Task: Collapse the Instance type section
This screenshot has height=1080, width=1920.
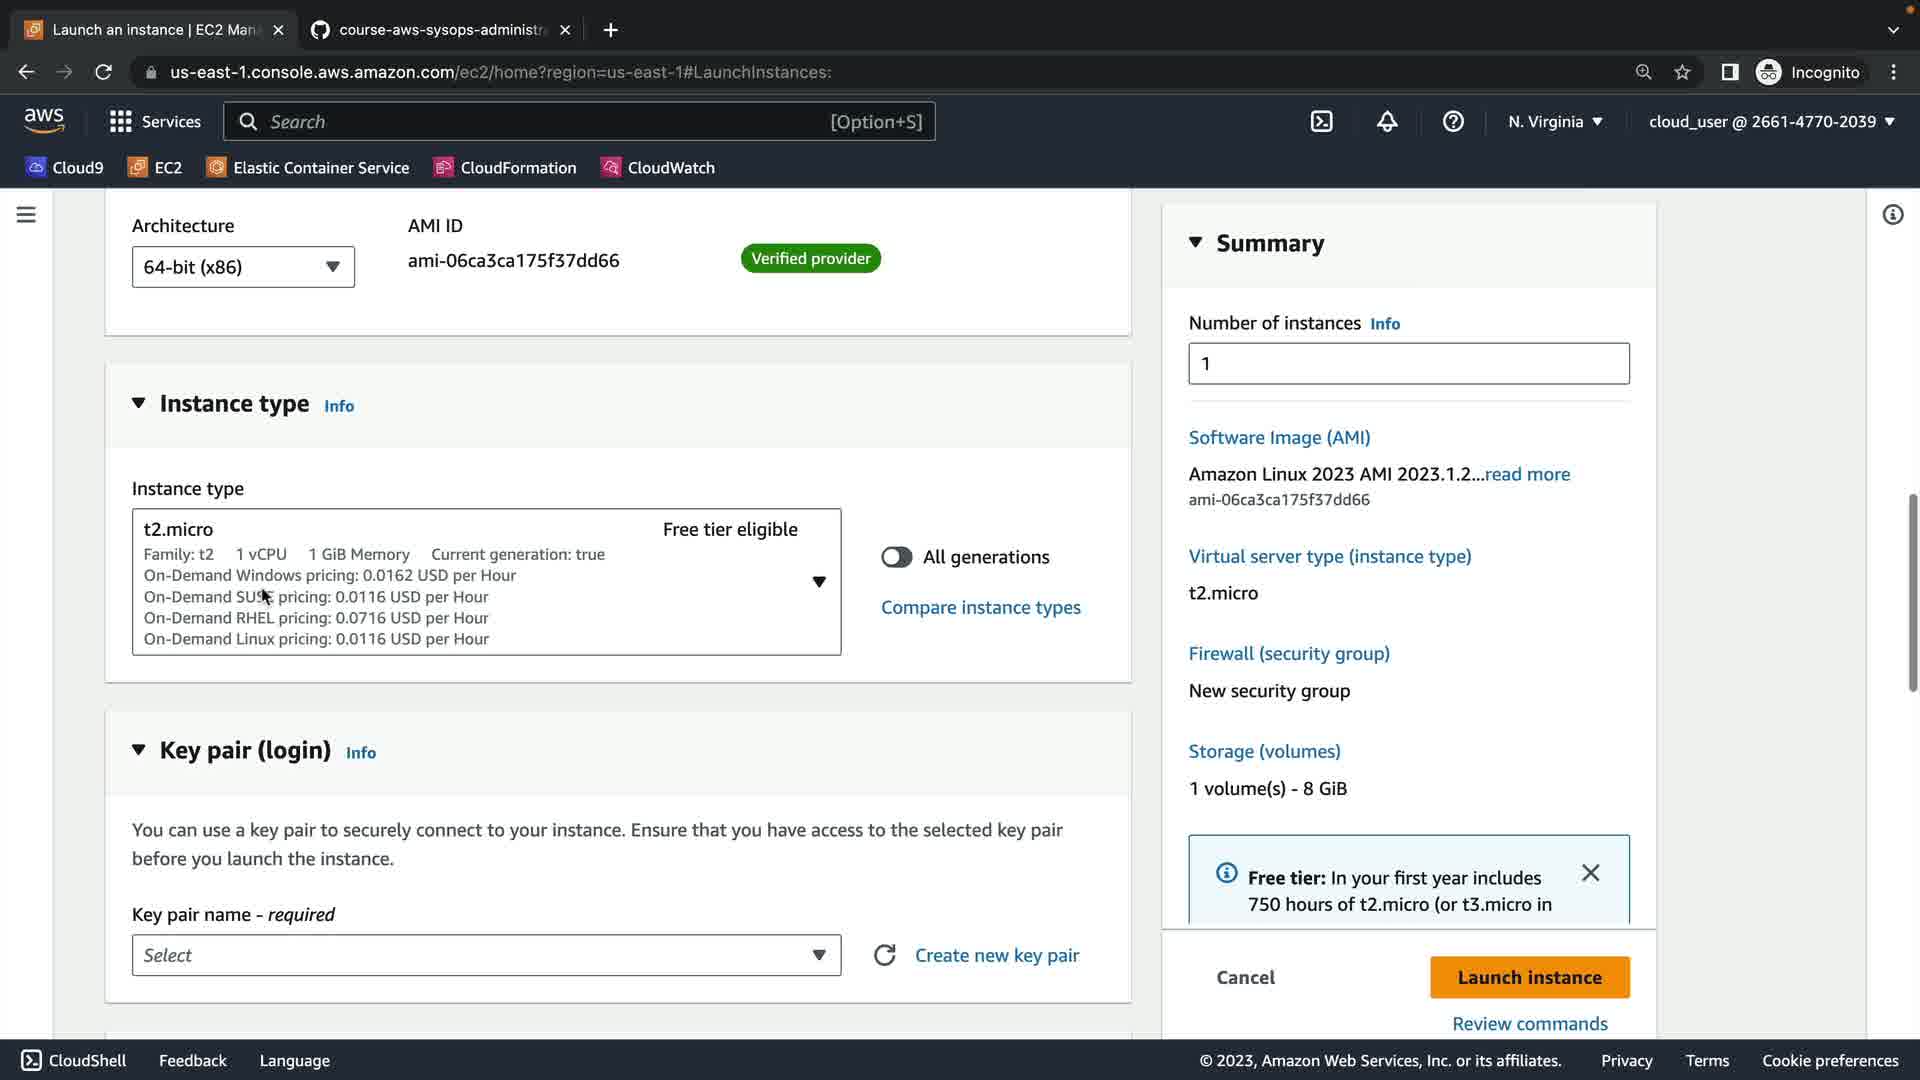Action: 139,403
